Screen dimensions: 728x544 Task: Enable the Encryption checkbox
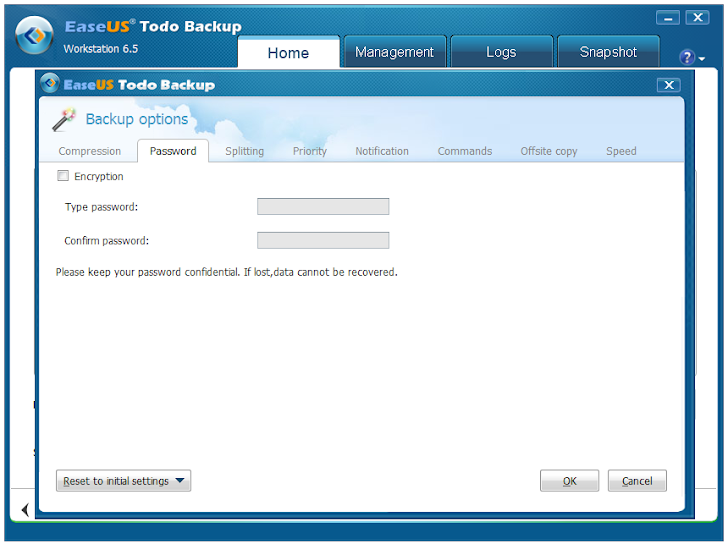pos(63,176)
